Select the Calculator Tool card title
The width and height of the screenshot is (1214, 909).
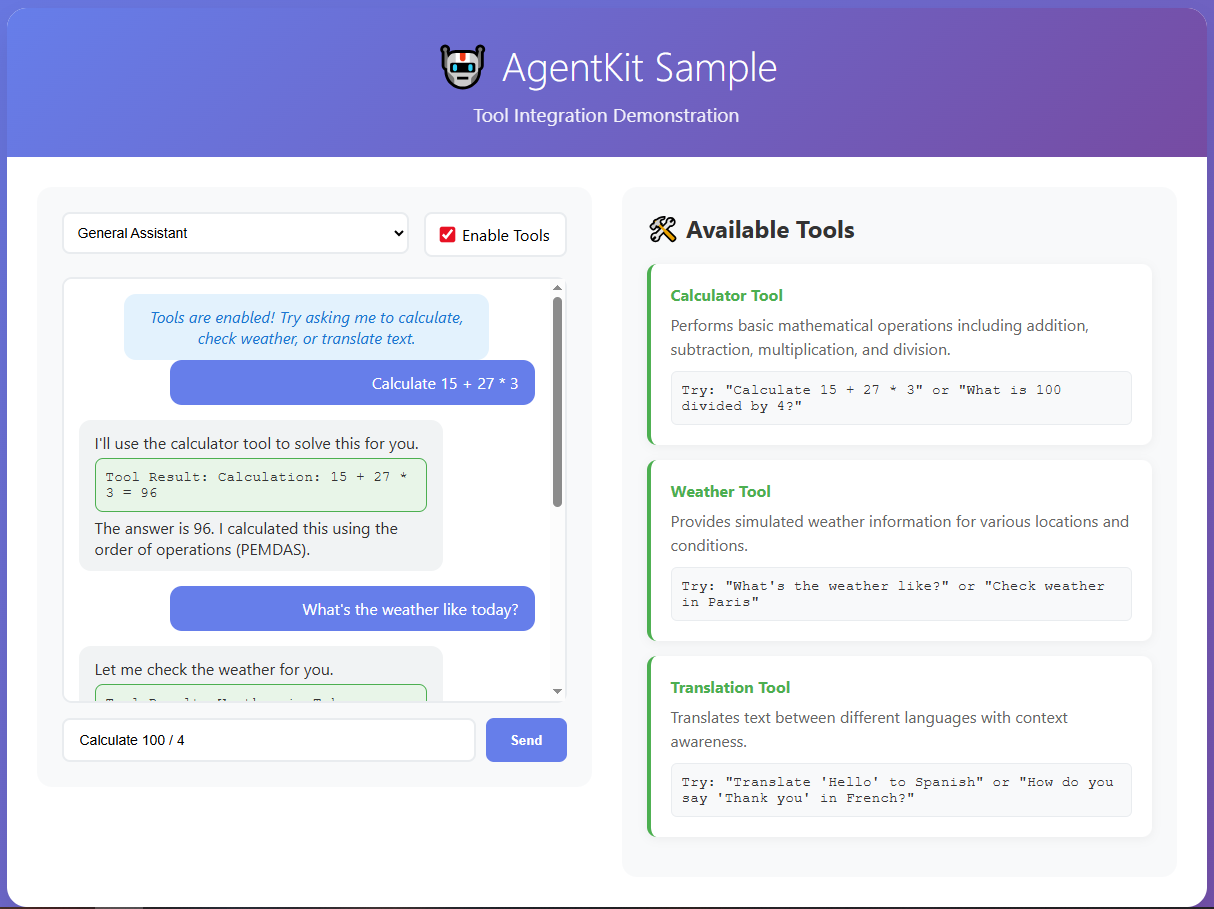726,295
